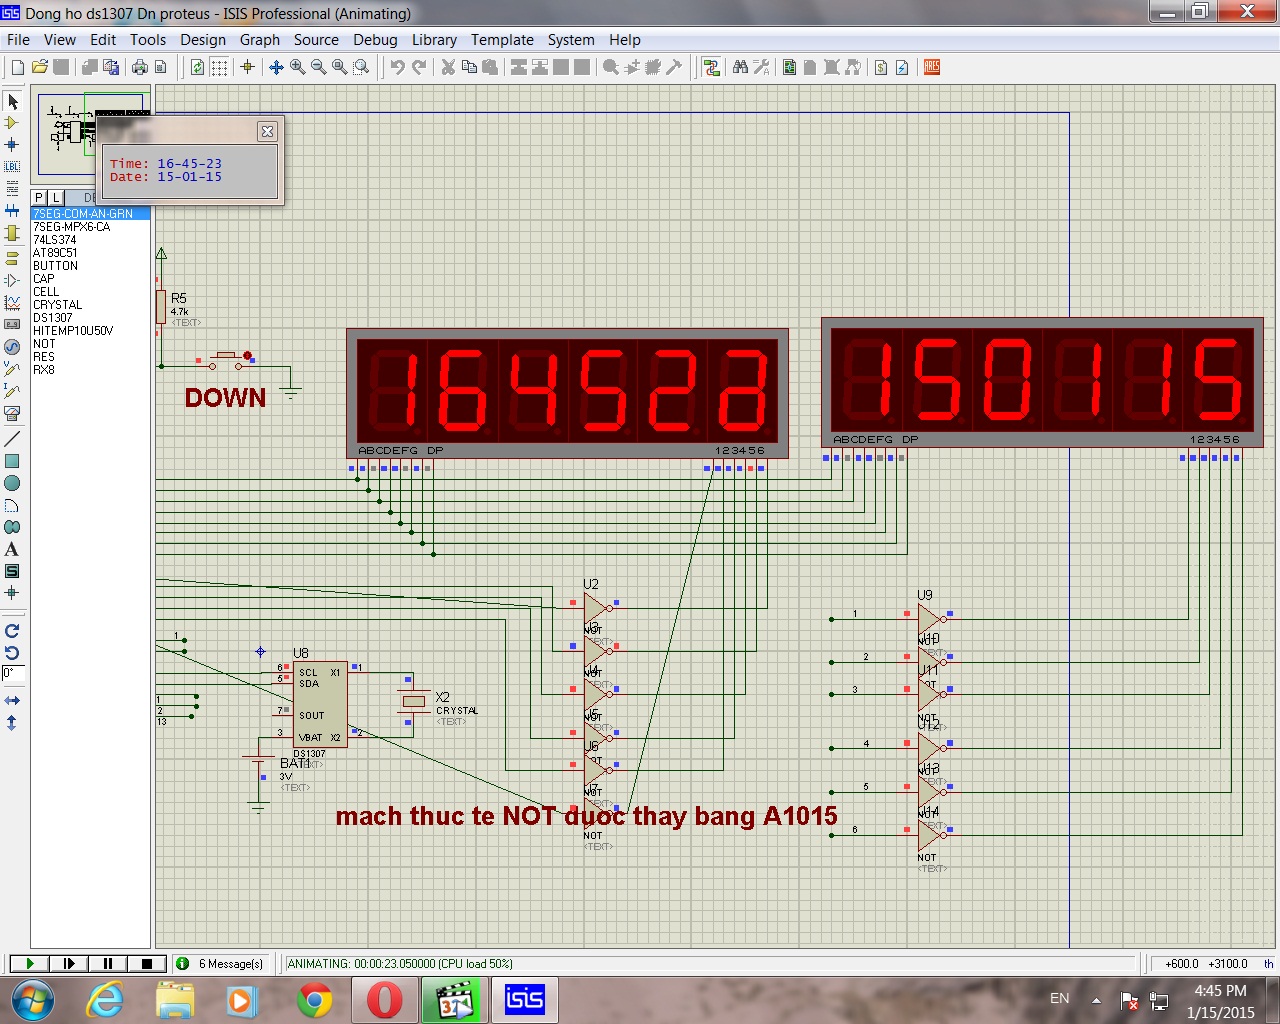
Task: Close the DS1307 clock popup window
Action: pyautogui.click(x=267, y=131)
